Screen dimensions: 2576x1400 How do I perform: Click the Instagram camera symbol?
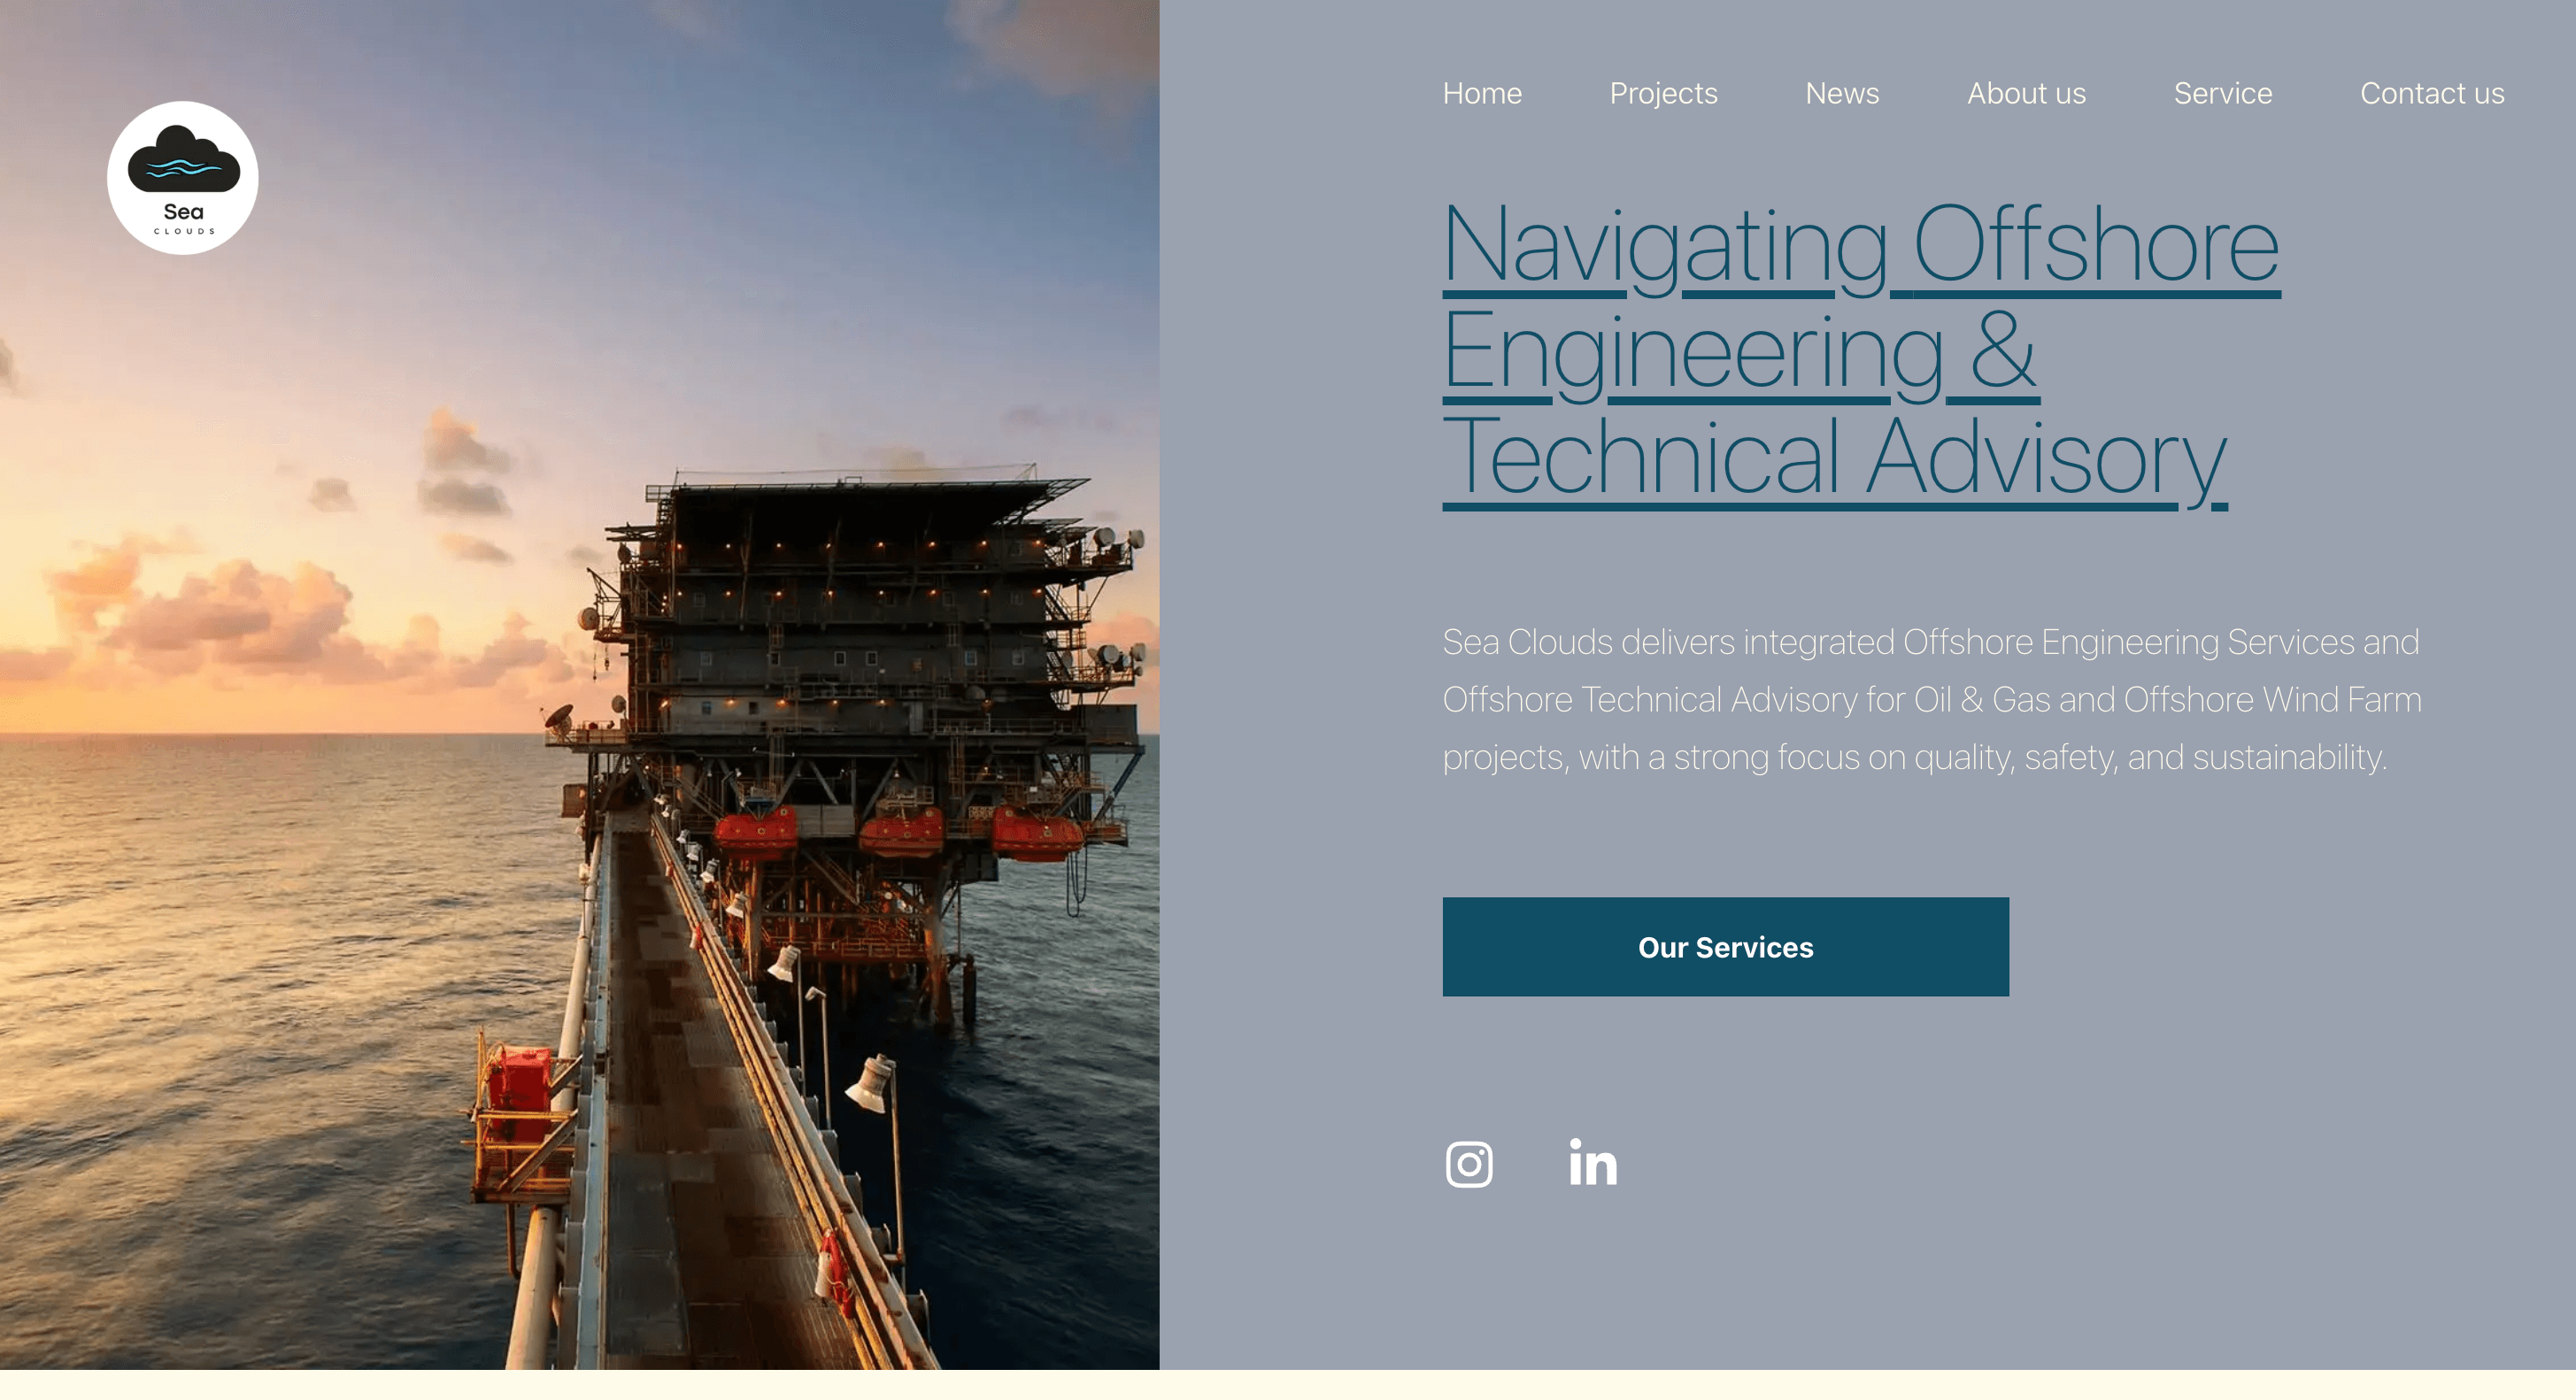tap(1469, 1163)
